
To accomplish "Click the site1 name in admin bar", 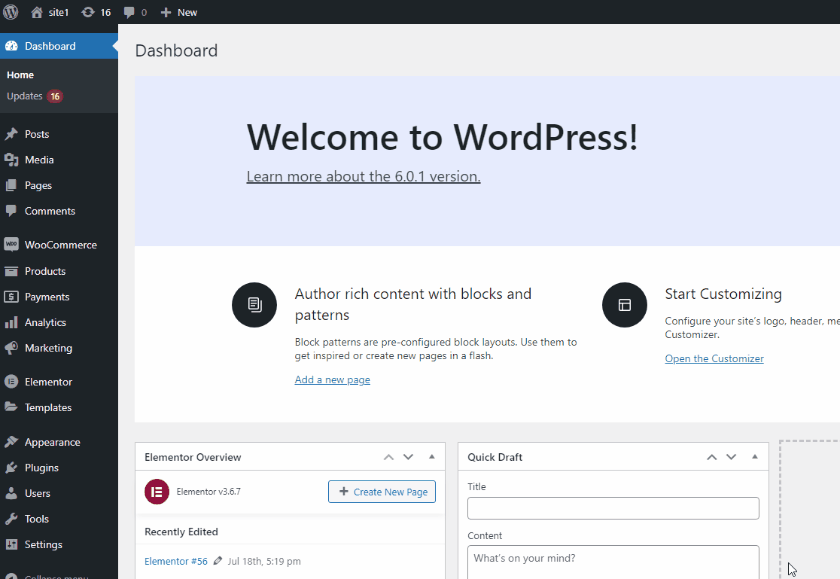I will [x=59, y=12].
